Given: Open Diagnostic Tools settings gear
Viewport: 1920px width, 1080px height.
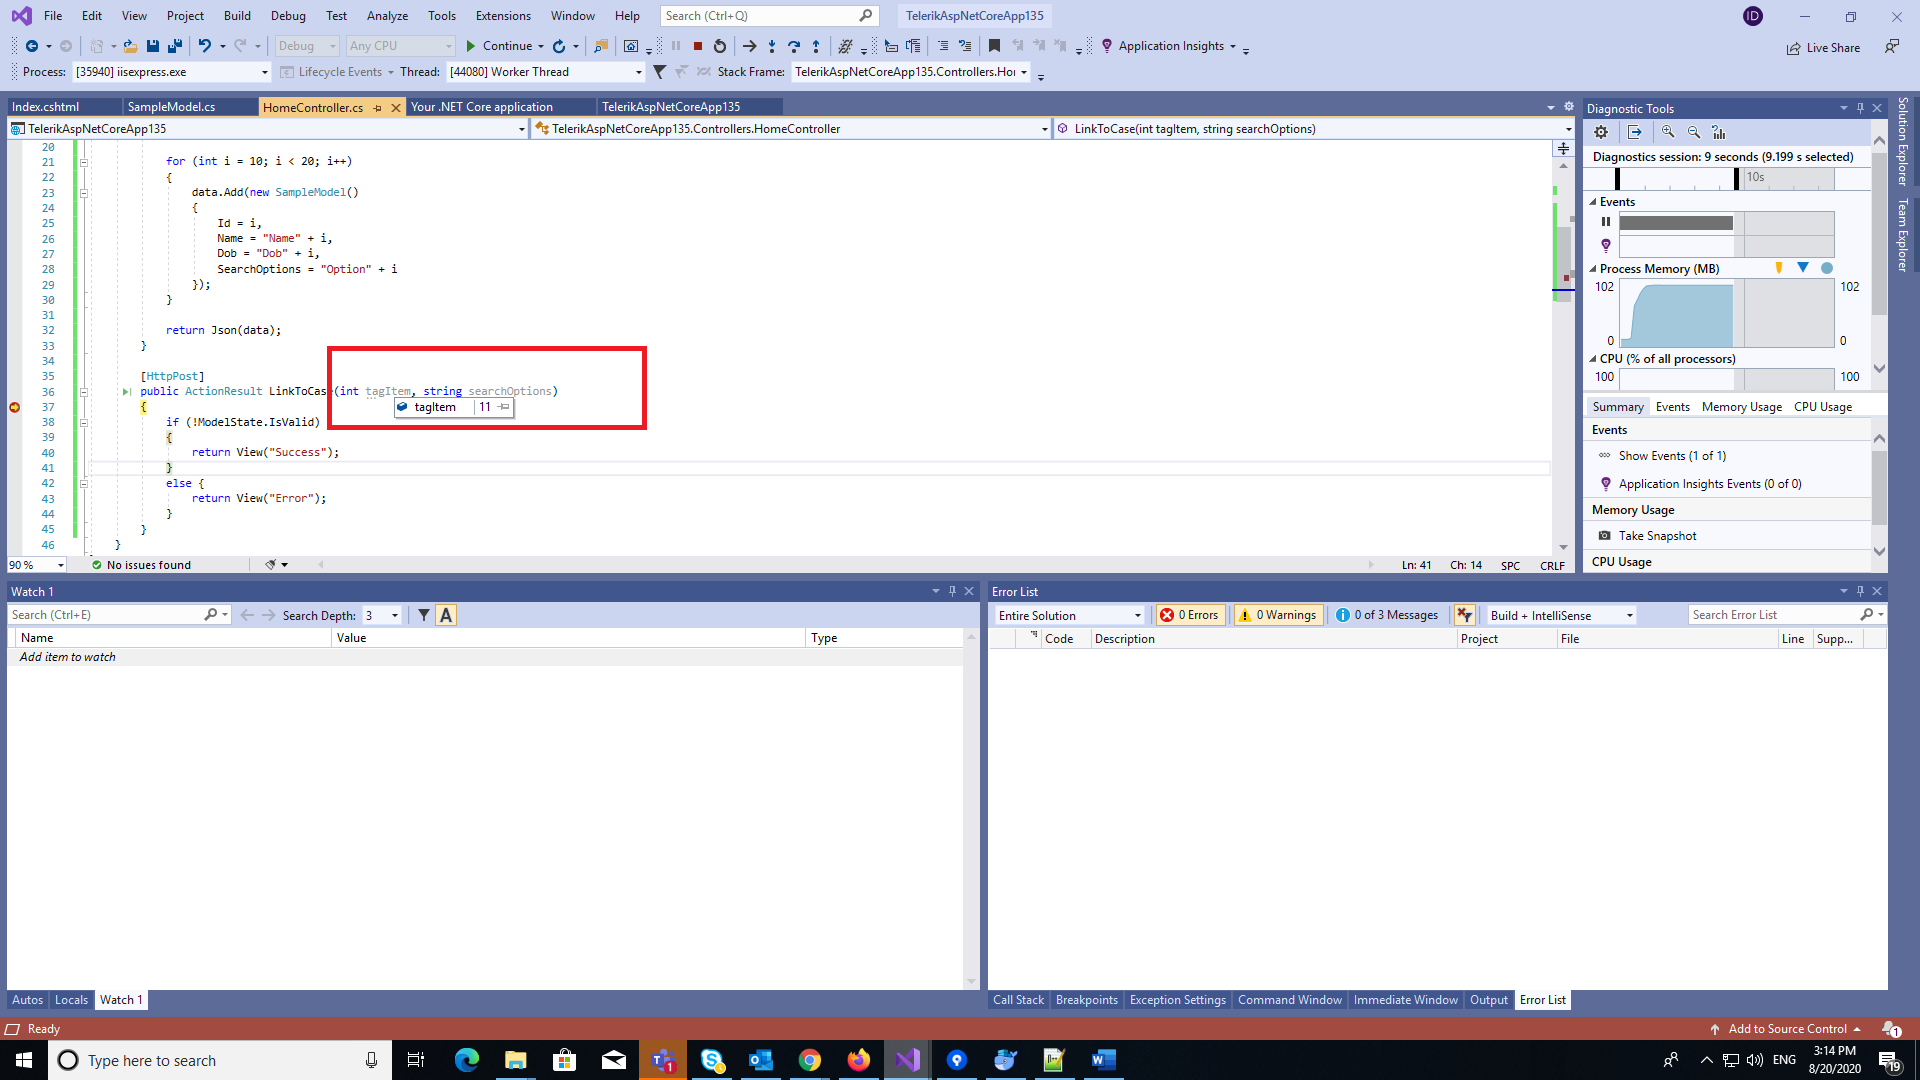Looking at the screenshot, I should pos(1601,132).
